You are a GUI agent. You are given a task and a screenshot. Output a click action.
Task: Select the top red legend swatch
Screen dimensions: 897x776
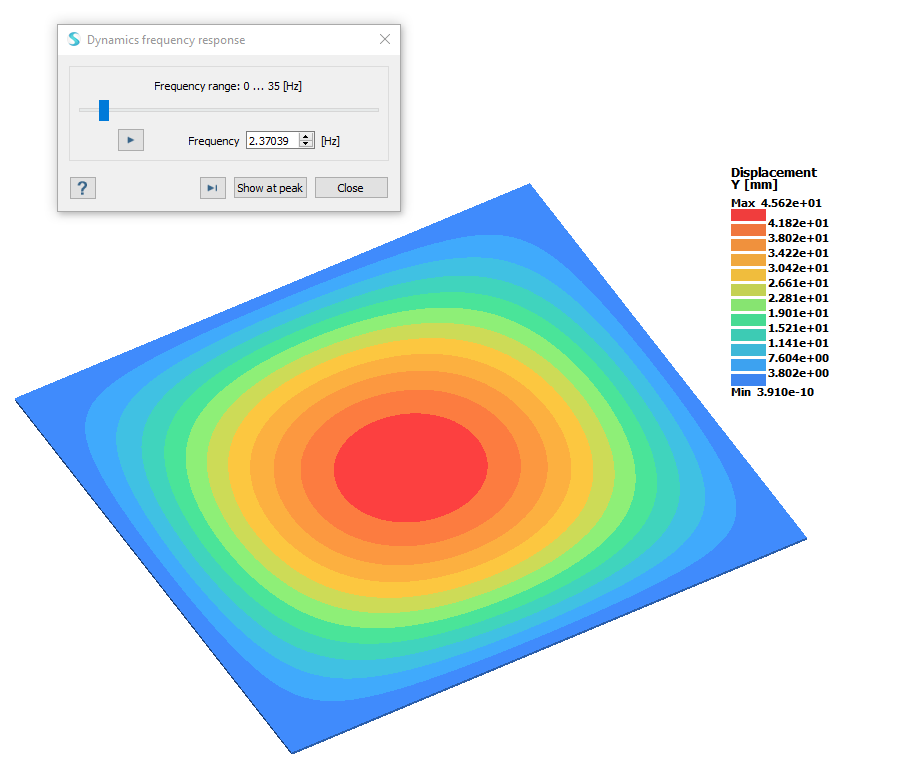coord(748,215)
